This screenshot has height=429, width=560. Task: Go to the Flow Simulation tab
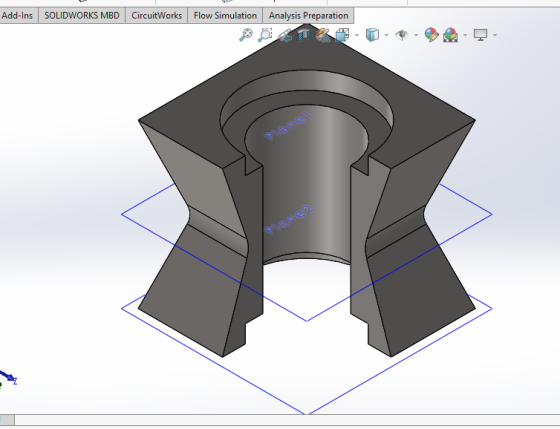tap(225, 16)
